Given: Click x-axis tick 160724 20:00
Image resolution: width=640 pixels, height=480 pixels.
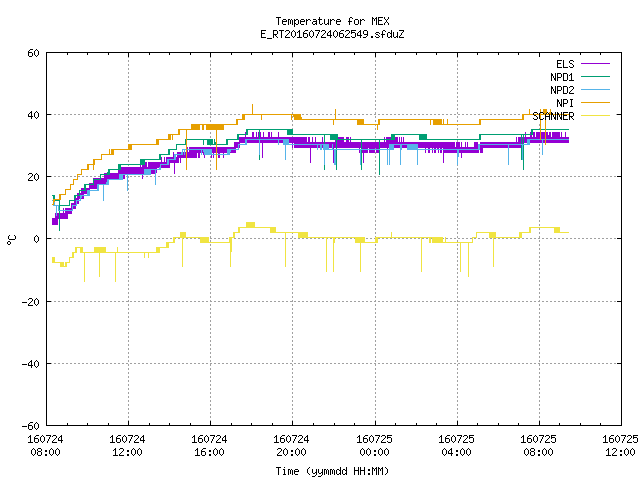Looking at the screenshot, I should point(291,446).
